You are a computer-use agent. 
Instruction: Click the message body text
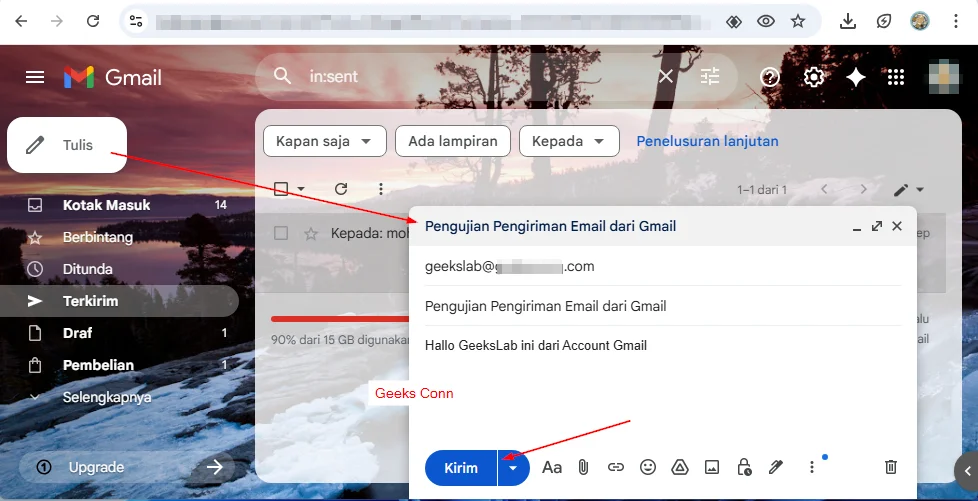[536, 346]
